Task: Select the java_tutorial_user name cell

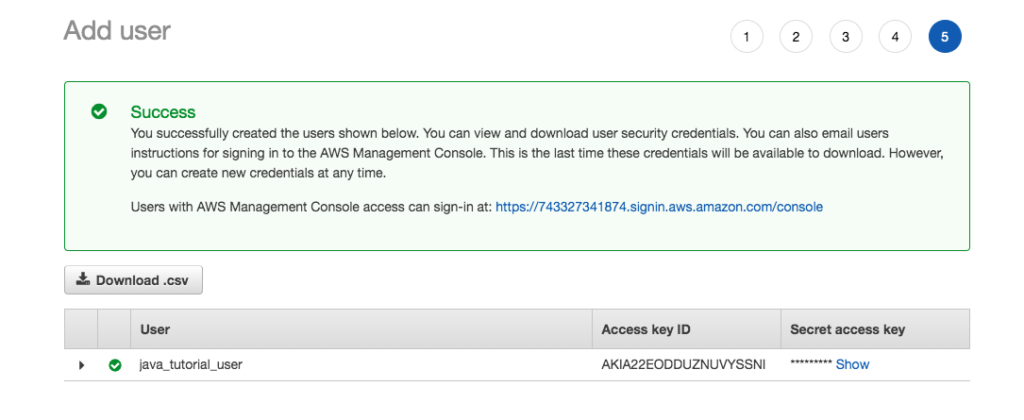Action: 191,365
